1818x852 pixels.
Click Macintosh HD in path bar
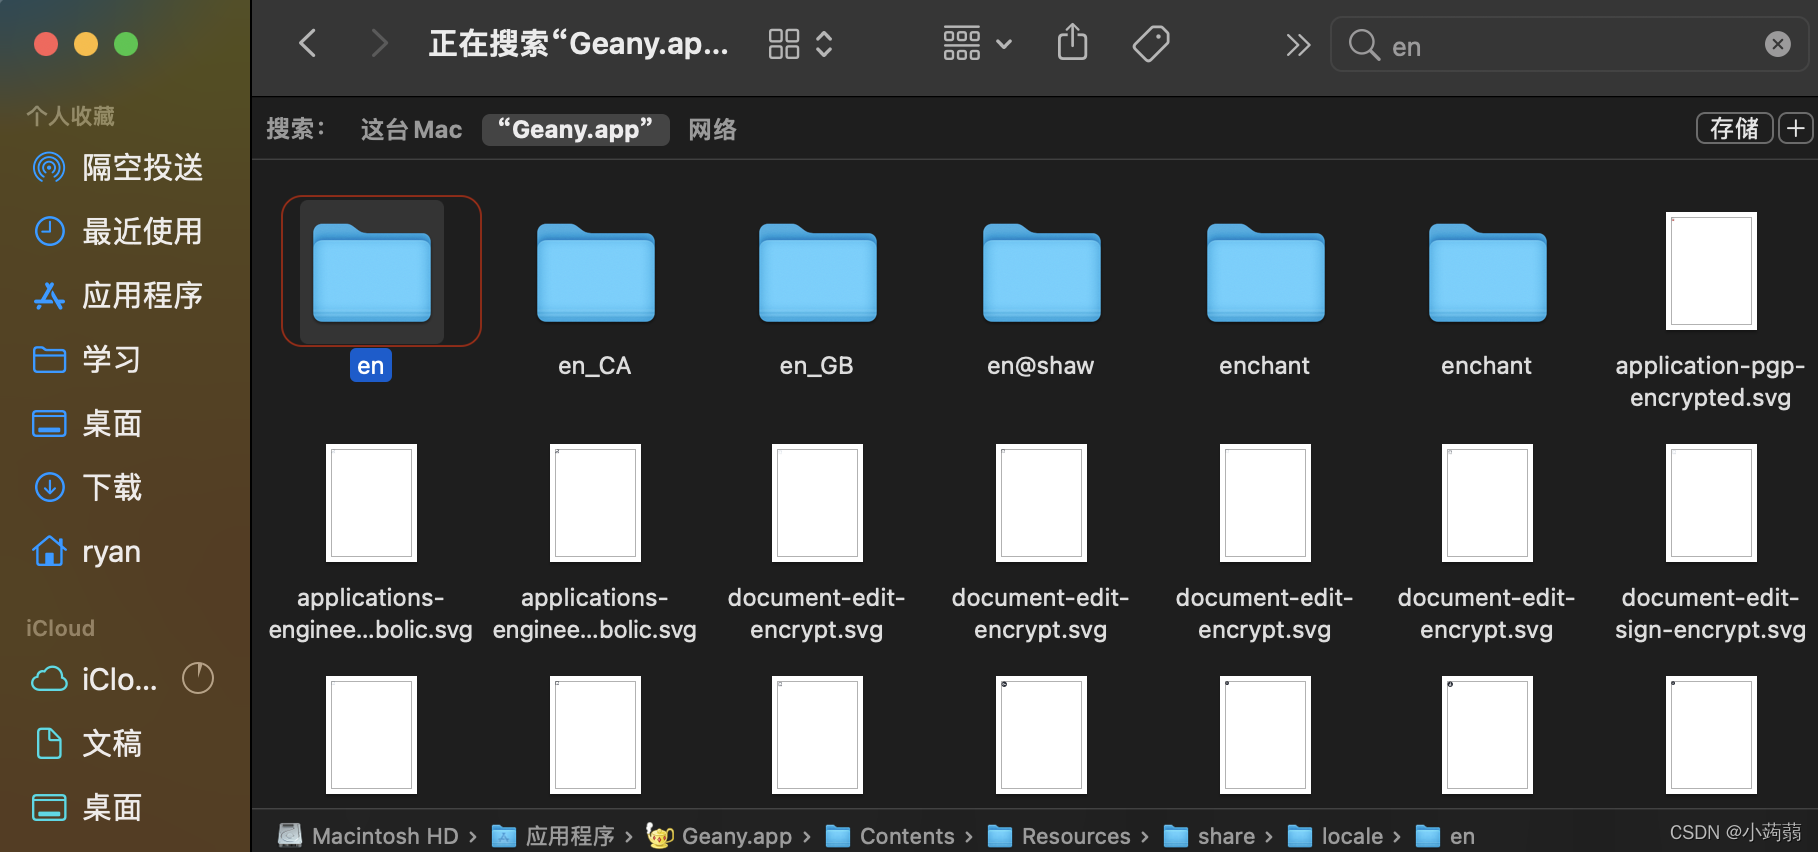(x=369, y=836)
